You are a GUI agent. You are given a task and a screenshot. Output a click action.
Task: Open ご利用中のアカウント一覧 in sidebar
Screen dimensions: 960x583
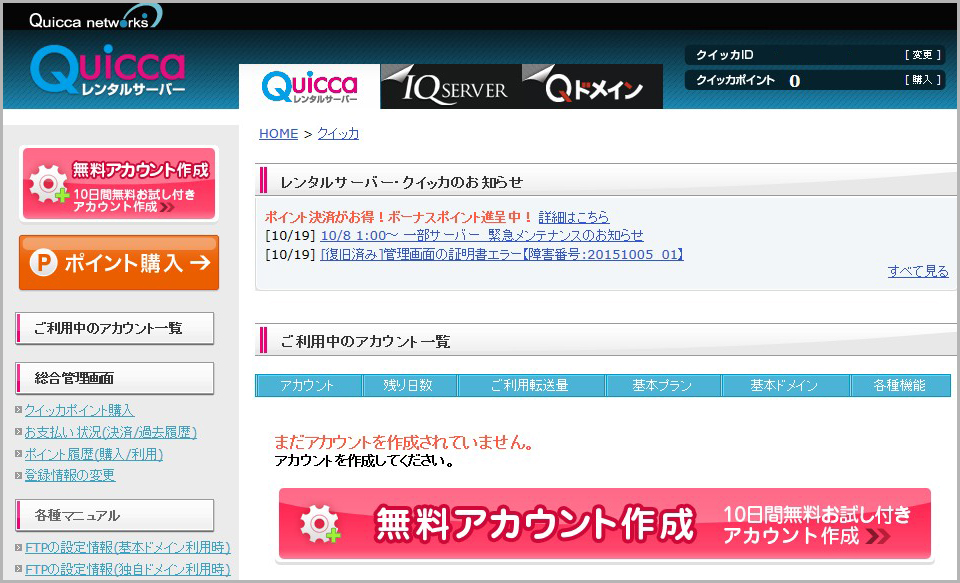(114, 328)
